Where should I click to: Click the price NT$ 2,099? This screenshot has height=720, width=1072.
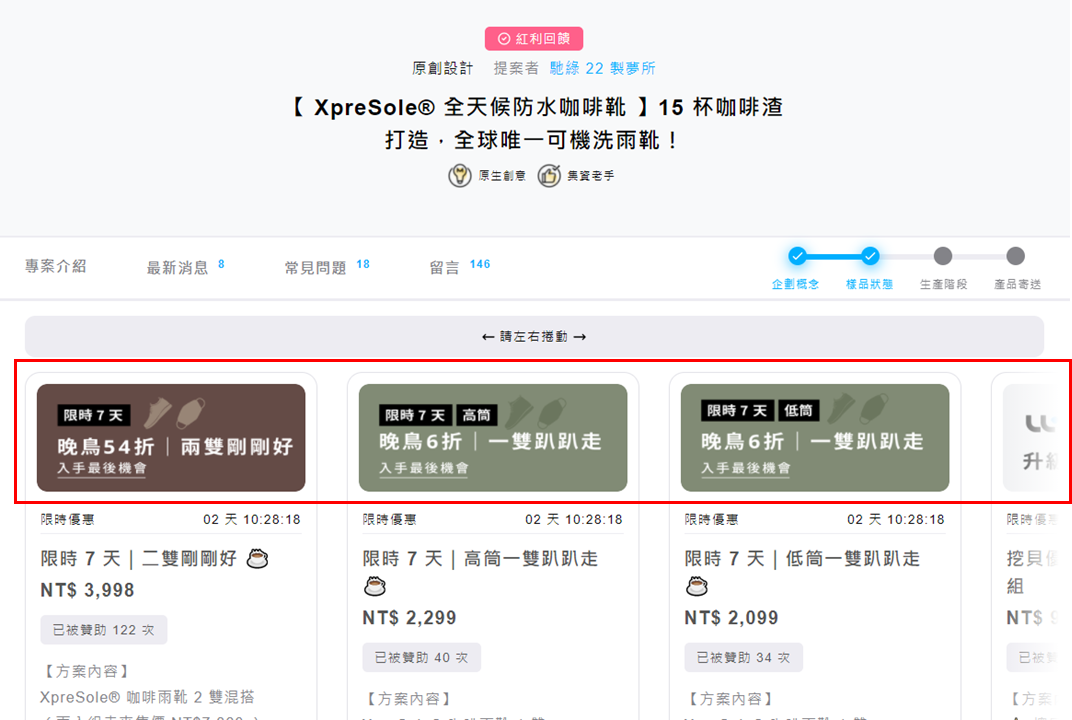pos(732,617)
